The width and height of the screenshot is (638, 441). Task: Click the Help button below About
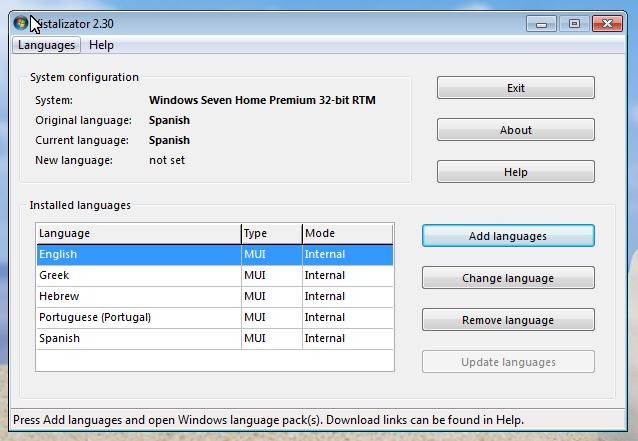(516, 172)
